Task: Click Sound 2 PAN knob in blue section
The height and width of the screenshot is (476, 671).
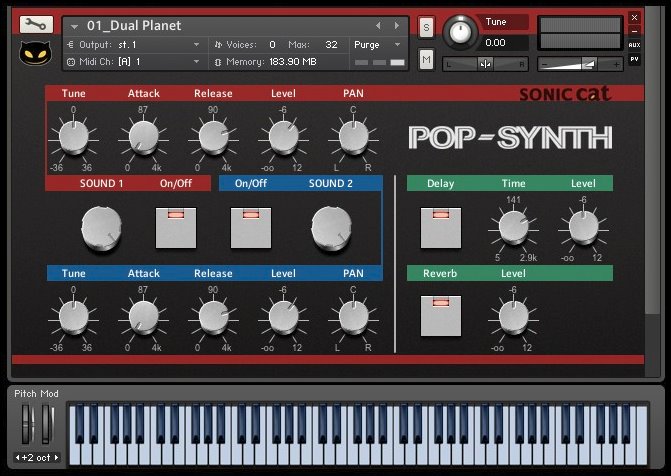Action: click(353, 317)
